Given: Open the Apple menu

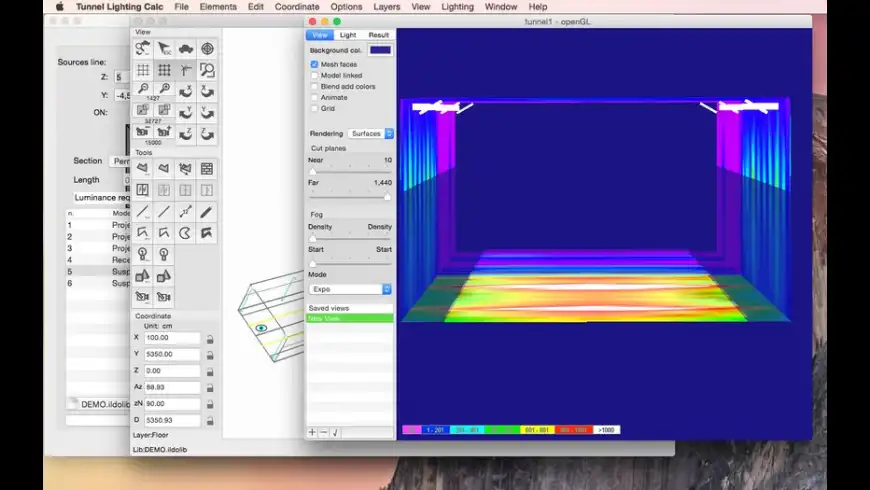Looking at the screenshot, I should [x=60, y=7].
